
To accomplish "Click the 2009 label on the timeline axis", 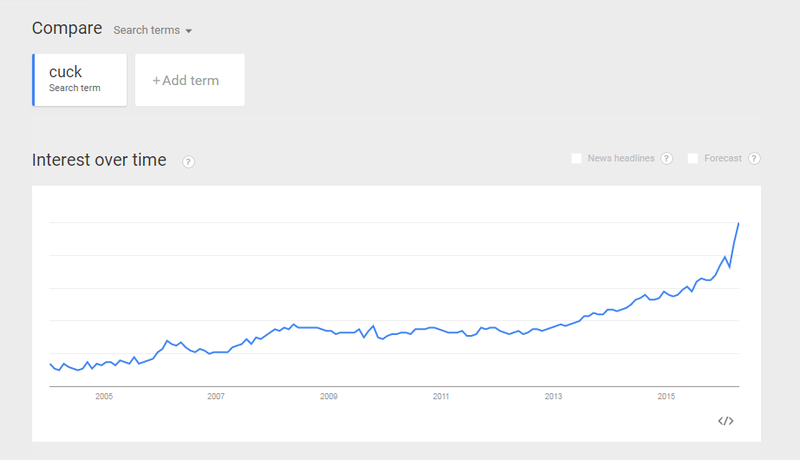I will click(x=329, y=396).
